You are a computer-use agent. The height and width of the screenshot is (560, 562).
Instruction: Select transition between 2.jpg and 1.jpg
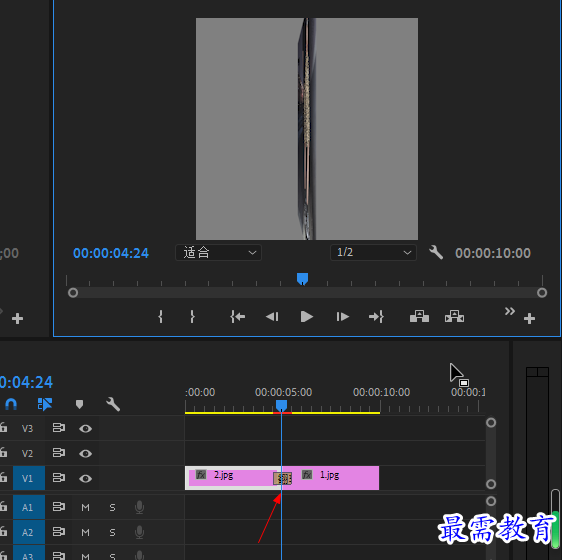coord(282,478)
